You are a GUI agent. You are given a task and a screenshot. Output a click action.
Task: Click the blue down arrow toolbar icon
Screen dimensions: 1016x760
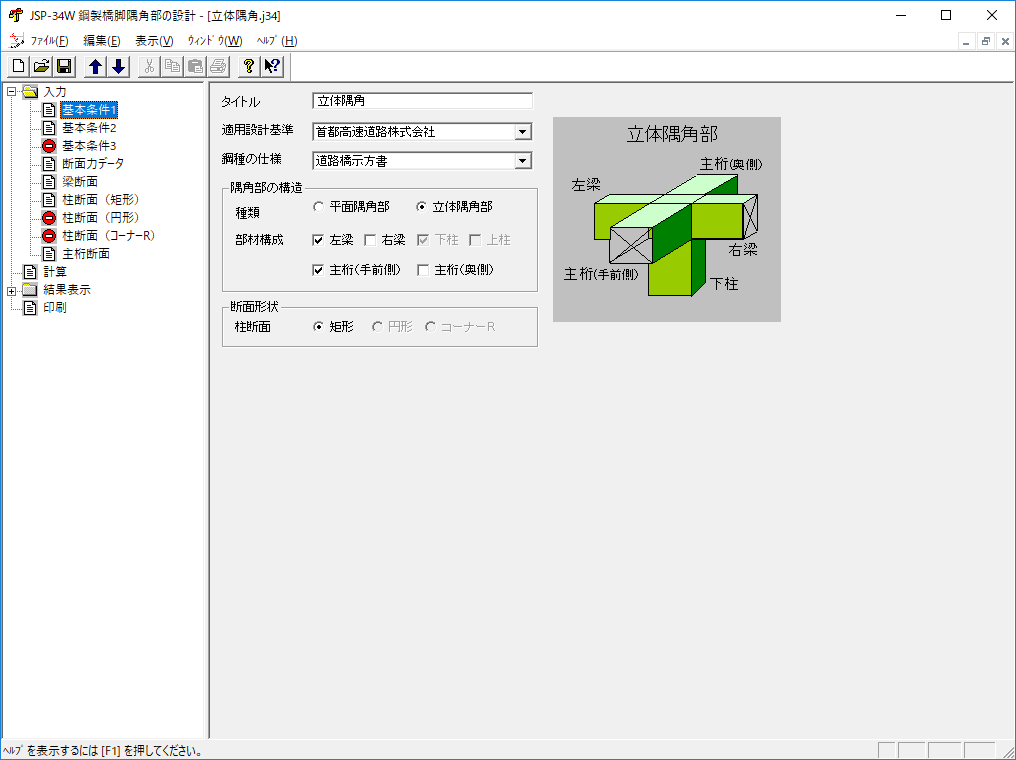118,67
